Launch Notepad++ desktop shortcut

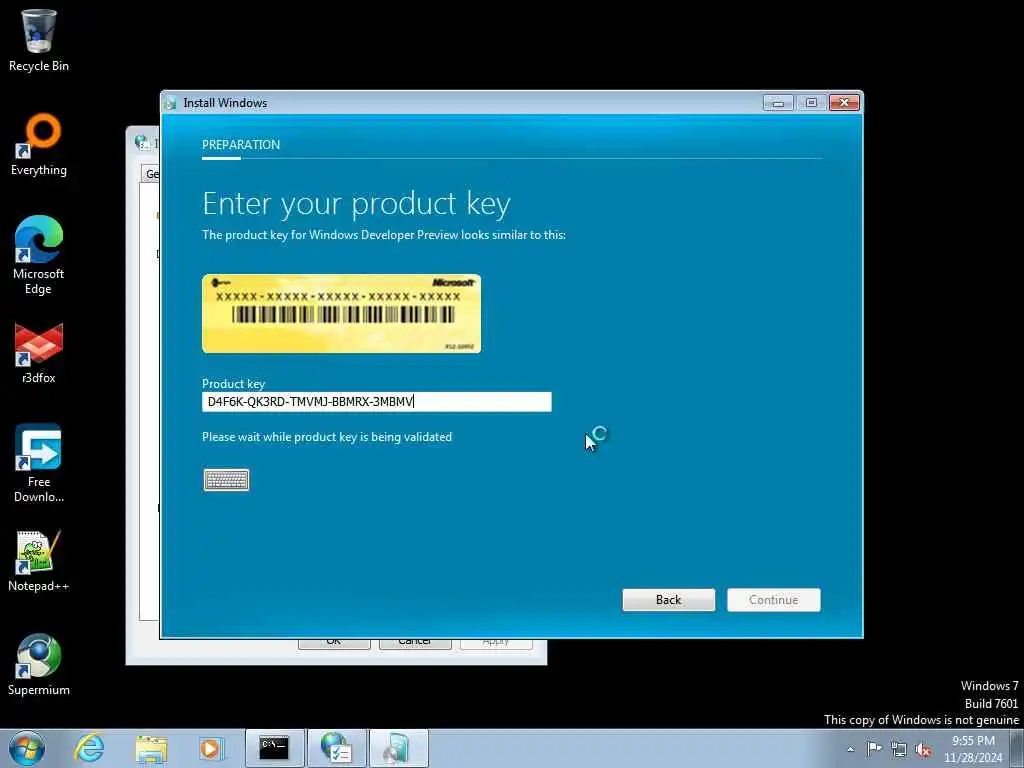click(39, 560)
